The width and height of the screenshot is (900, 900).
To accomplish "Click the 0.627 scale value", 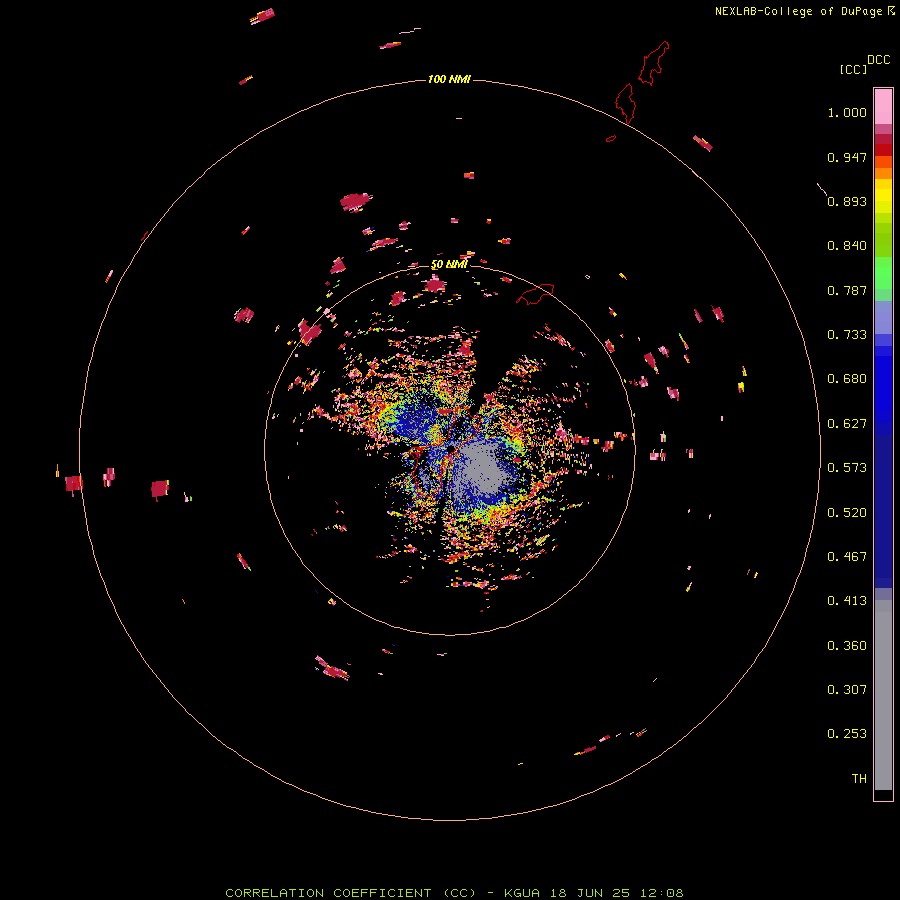I will pos(847,424).
